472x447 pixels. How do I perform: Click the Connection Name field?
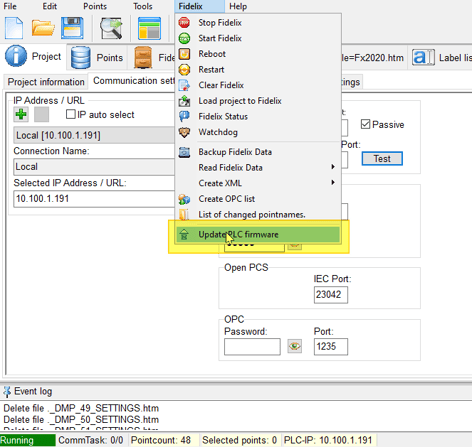pos(94,167)
